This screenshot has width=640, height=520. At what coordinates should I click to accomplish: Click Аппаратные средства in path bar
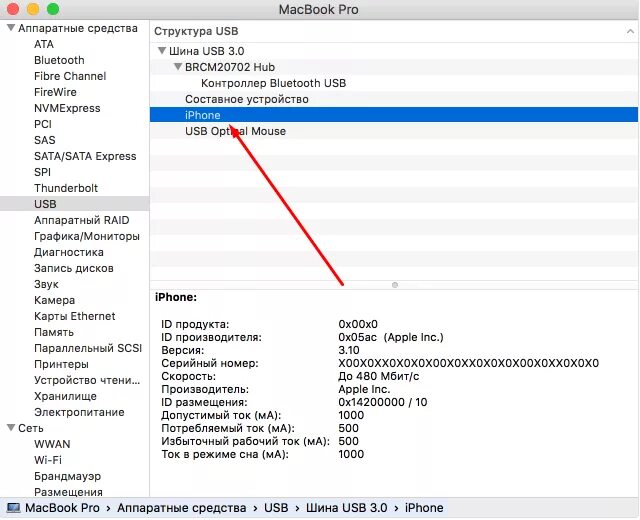(x=182, y=508)
